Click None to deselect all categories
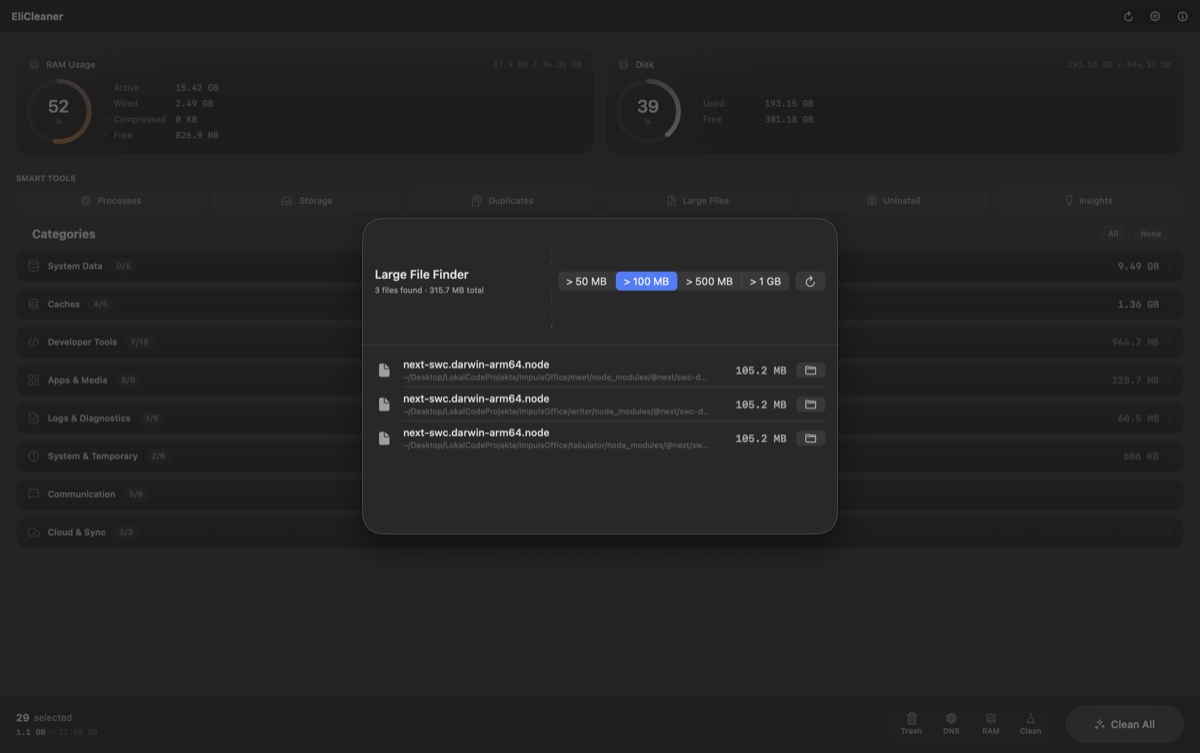 (x=1150, y=233)
